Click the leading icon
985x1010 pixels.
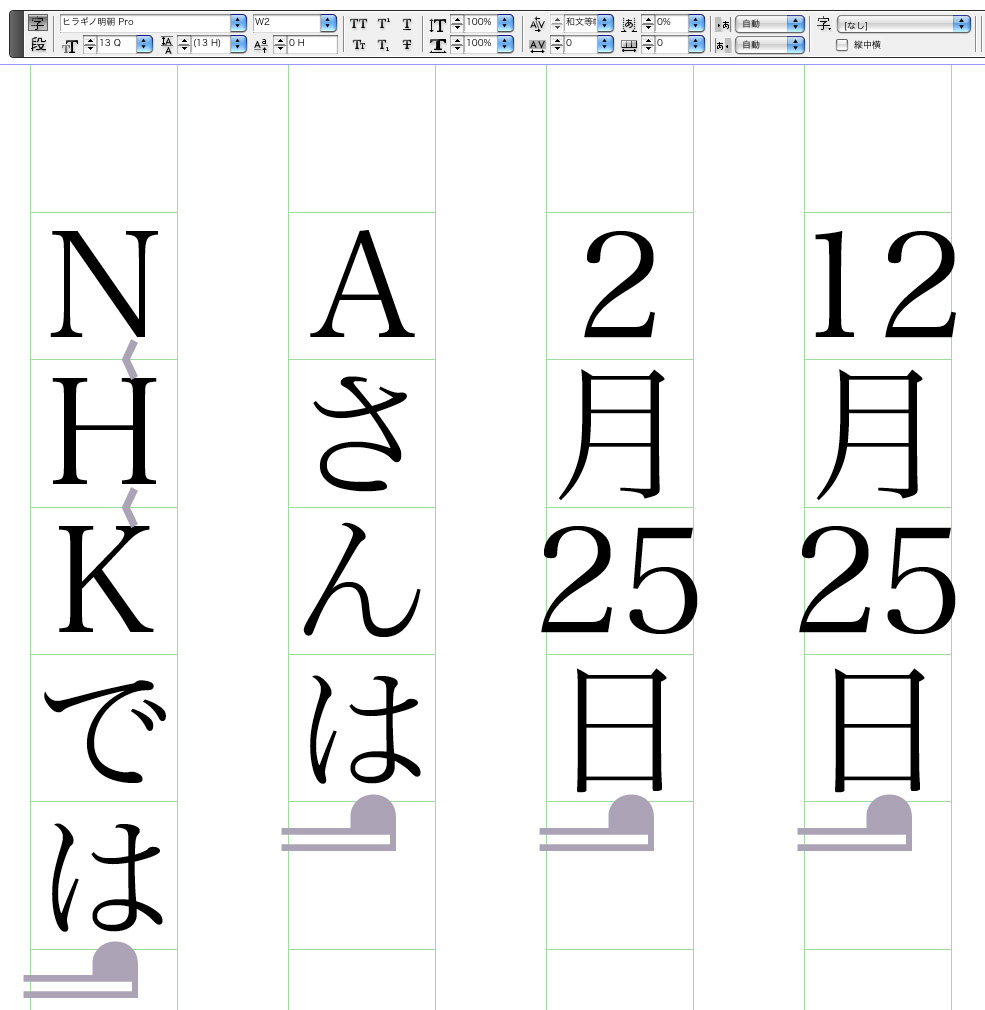[167, 44]
